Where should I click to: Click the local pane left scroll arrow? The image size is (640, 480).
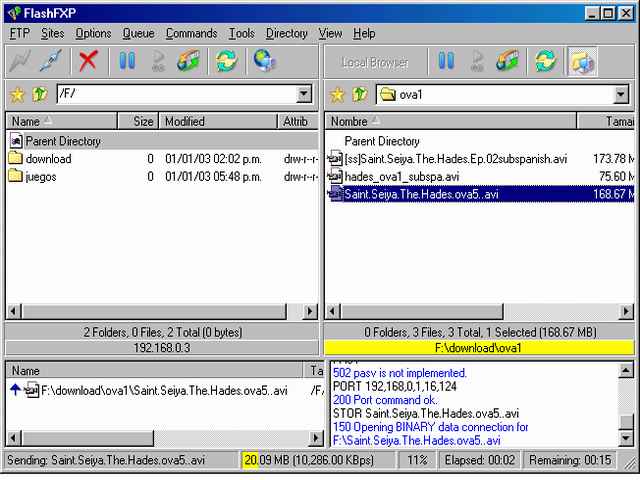pyautogui.click(x=333, y=311)
